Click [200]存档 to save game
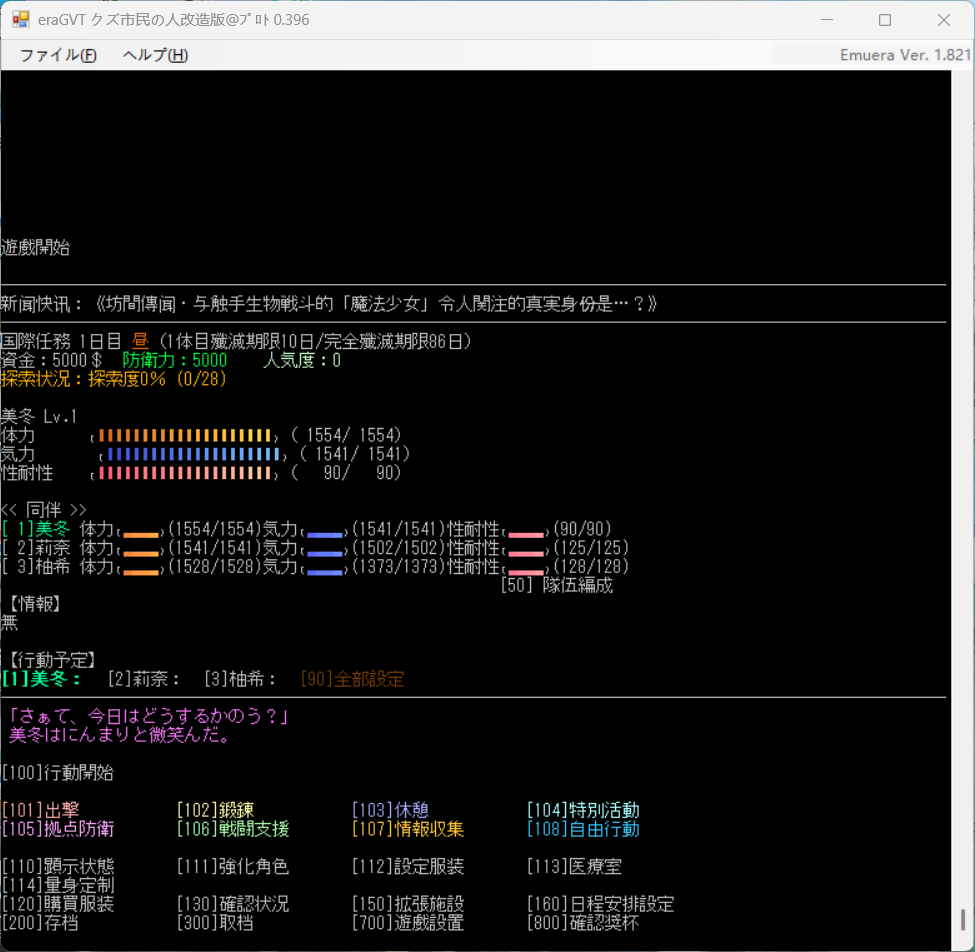975x952 pixels. pos(40,922)
